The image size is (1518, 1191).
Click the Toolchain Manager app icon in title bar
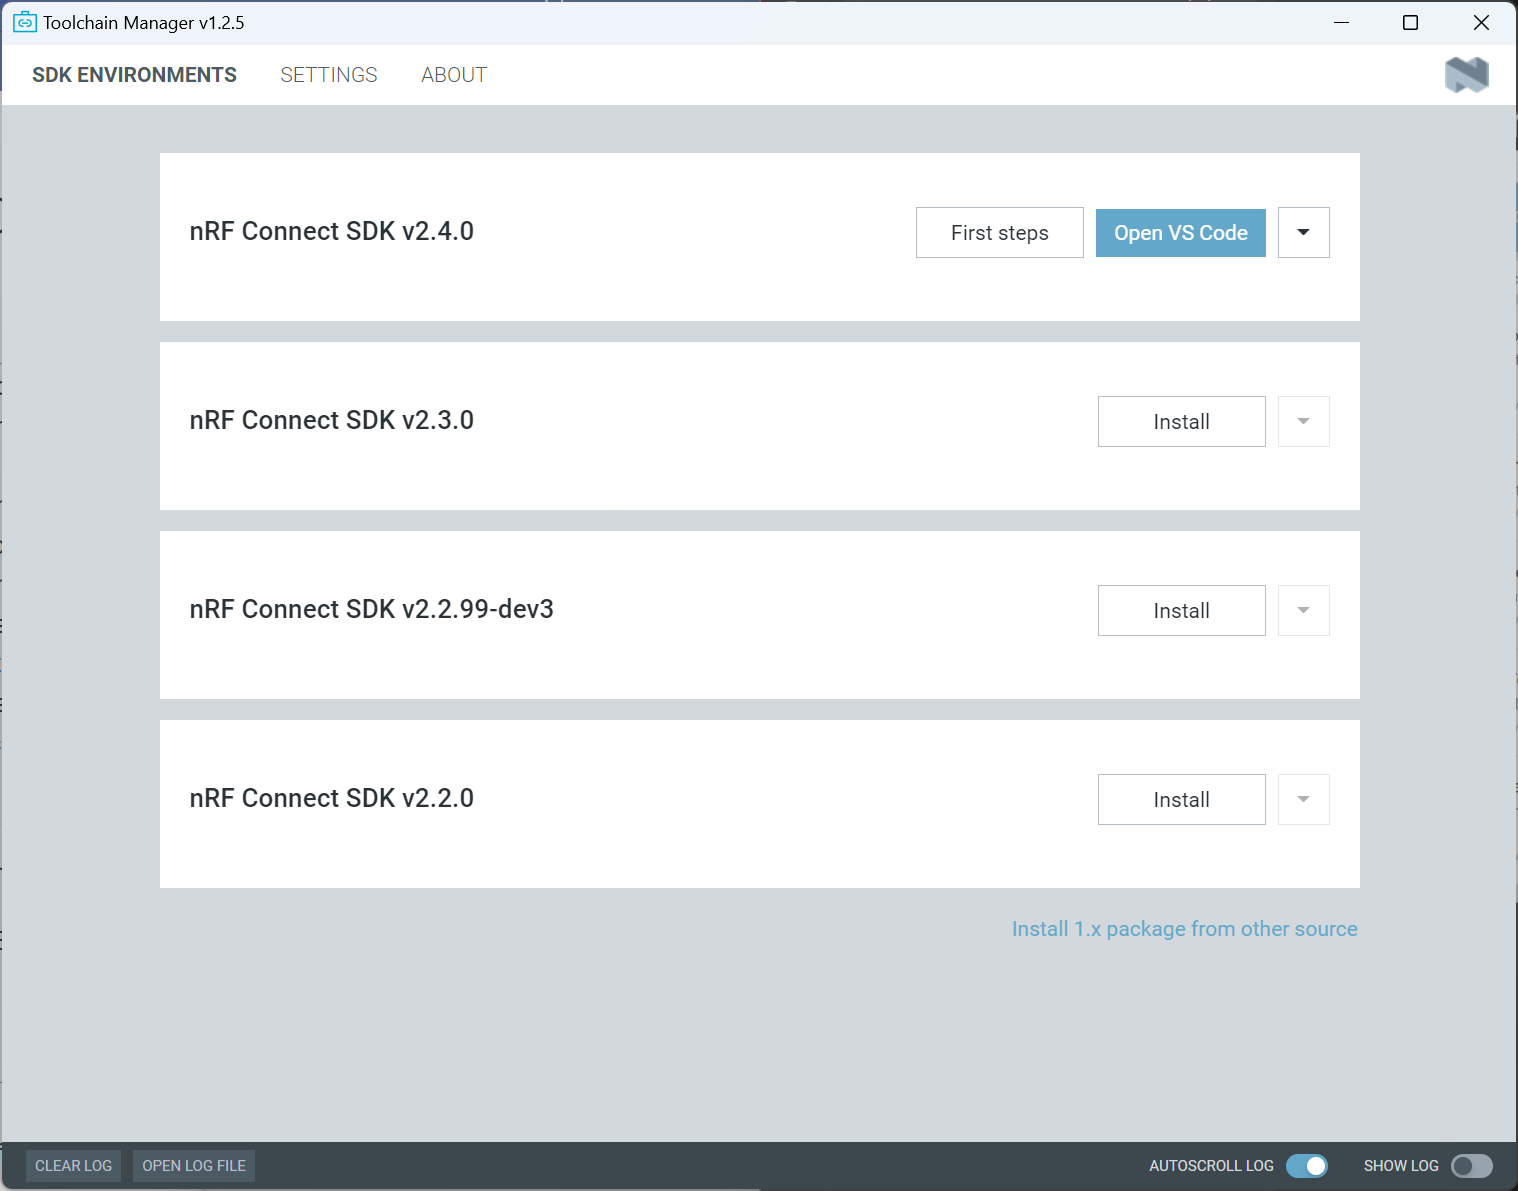[24, 22]
